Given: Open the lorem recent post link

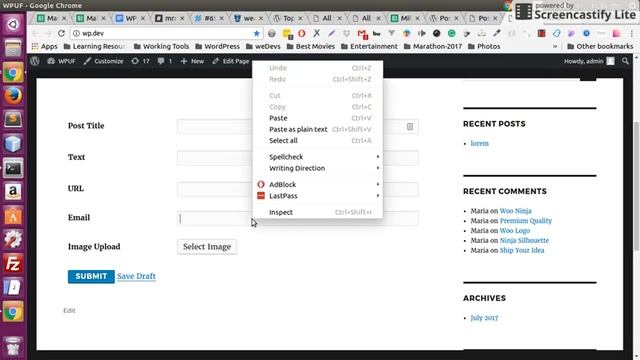Looking at the screenshot, I should point(480,144).
